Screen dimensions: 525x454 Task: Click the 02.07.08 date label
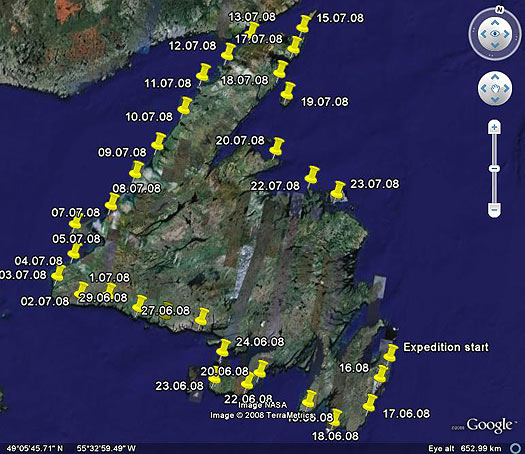point(45,301)
